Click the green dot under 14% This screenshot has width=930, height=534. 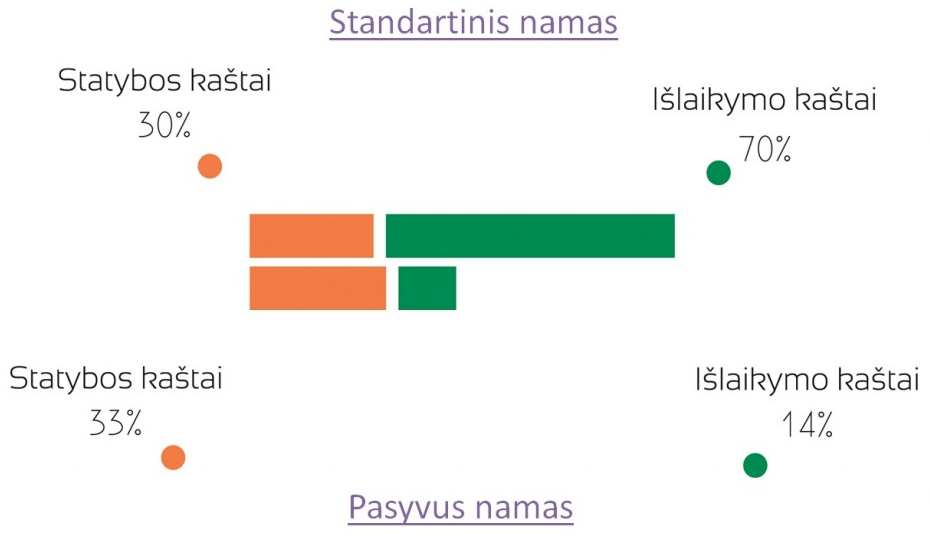(x=755, y=465)
